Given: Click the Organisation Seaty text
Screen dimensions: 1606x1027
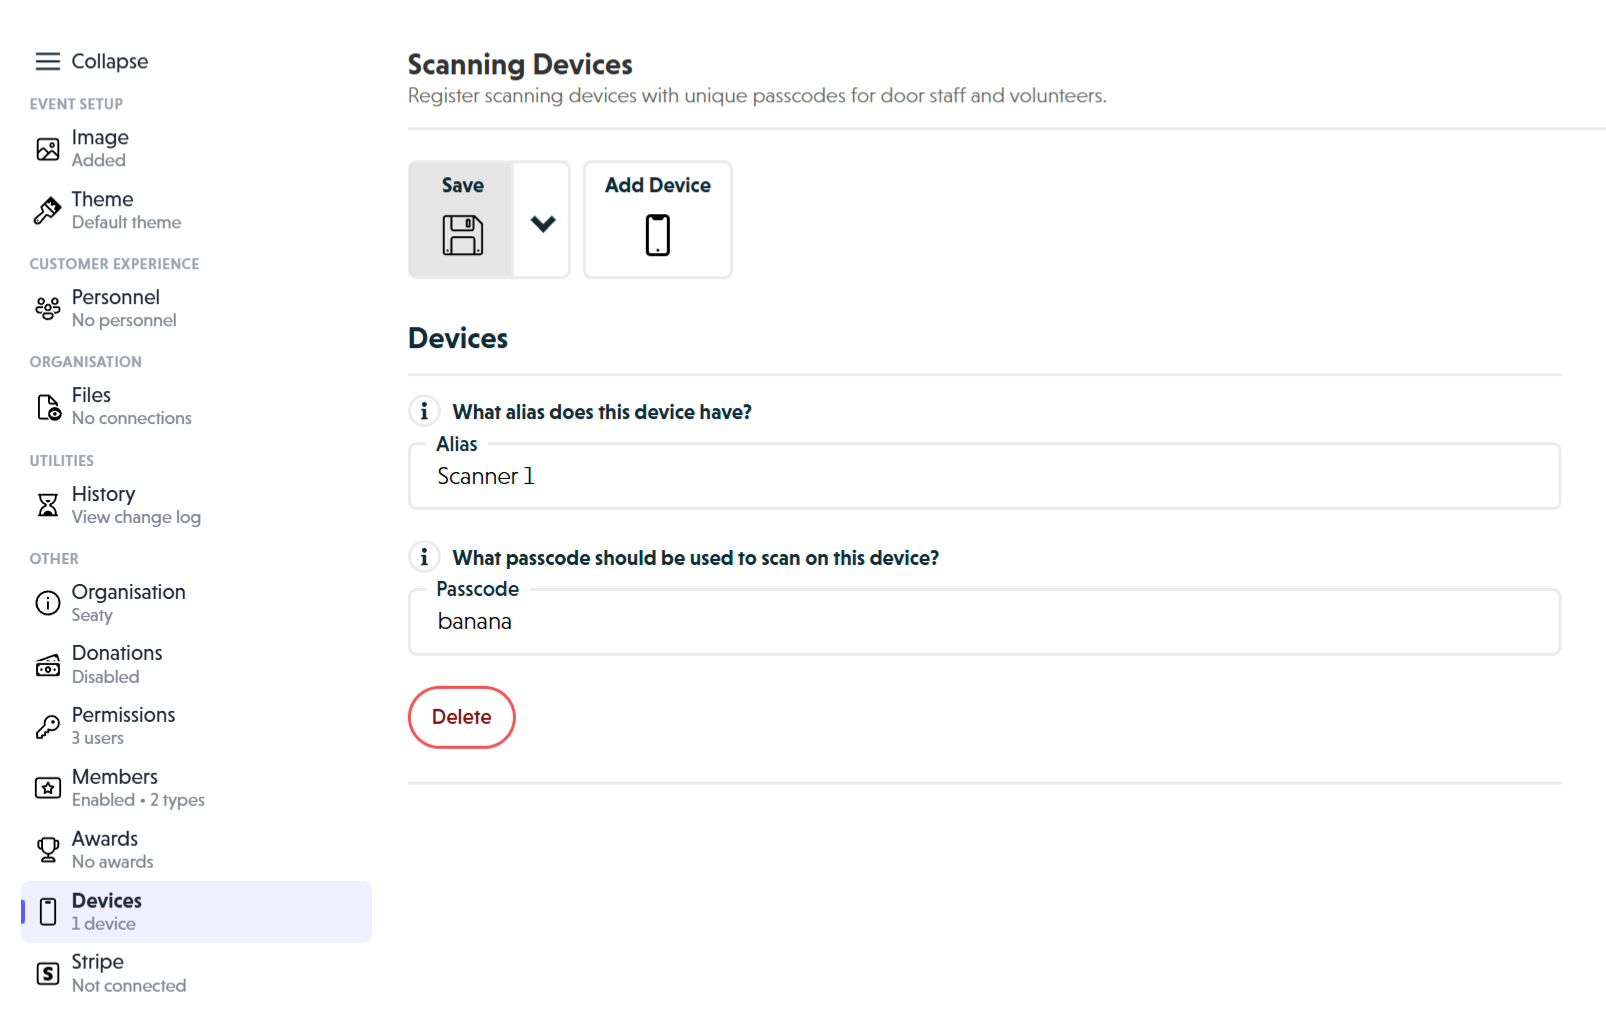Looking at the screenshot, I should point(129,603).
